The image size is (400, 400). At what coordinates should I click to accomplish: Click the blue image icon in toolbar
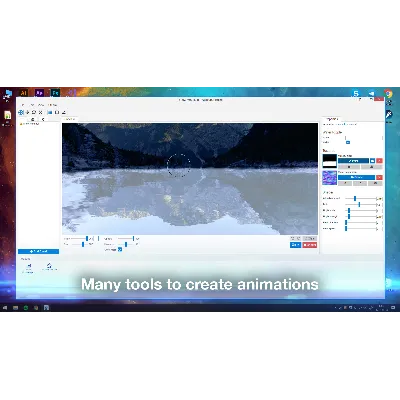tap(50, 113)
